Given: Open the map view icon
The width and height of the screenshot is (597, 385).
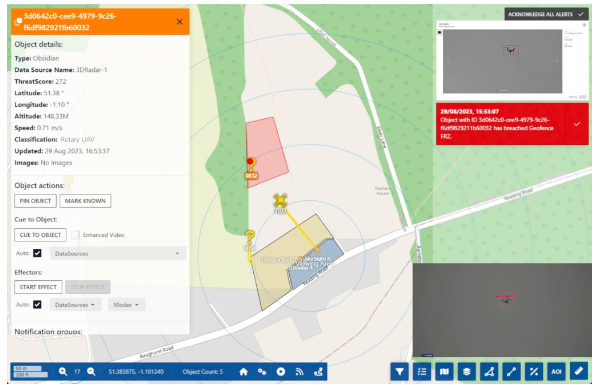Looking at the screenshot, I should [x=444, y=371].
